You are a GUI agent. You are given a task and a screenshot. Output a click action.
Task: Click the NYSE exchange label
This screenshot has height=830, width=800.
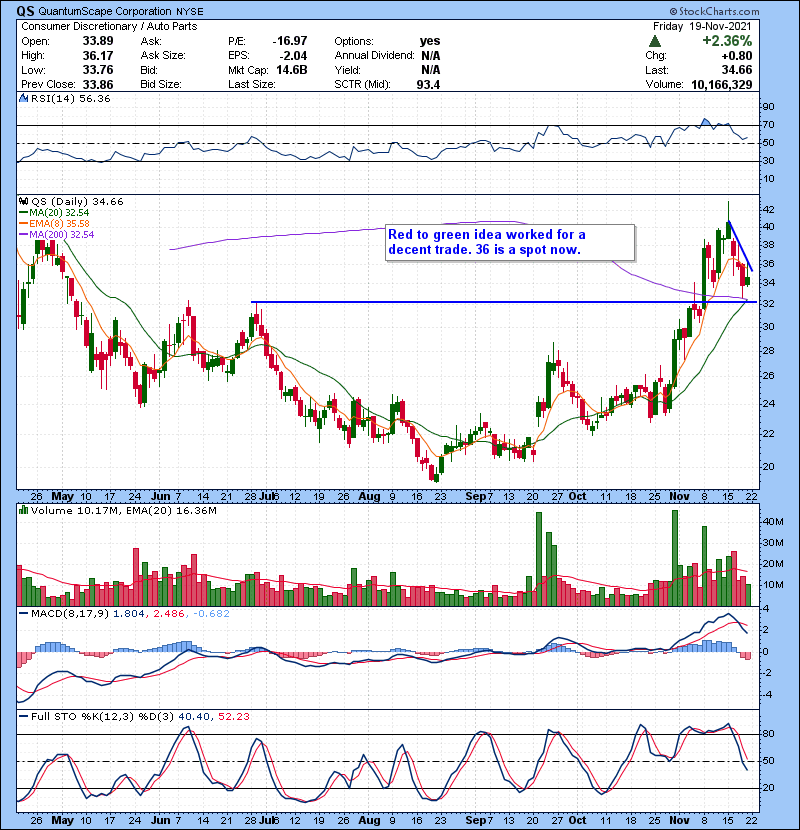[190, 11]
